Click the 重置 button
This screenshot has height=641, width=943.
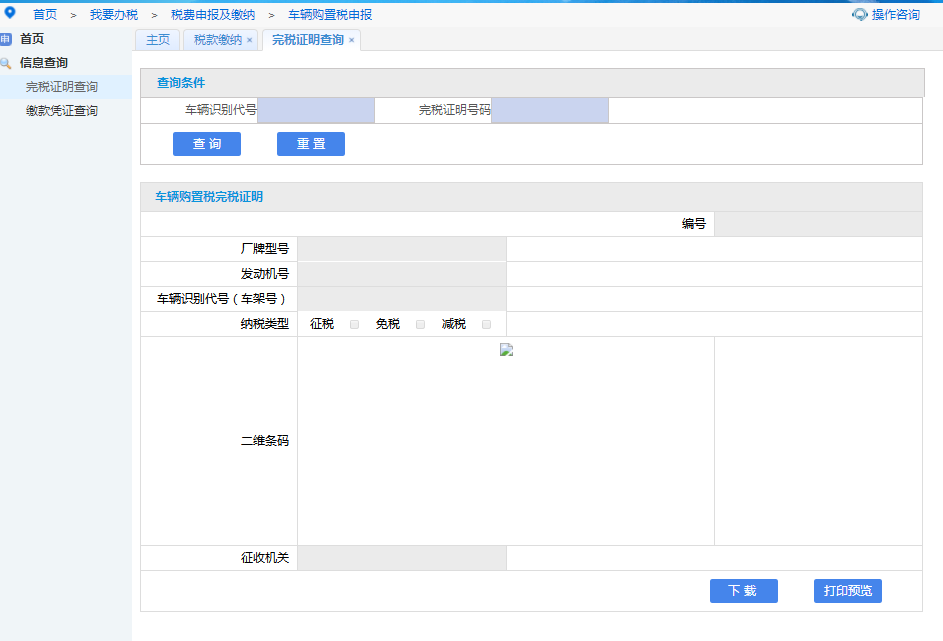(x=311, y=144)
